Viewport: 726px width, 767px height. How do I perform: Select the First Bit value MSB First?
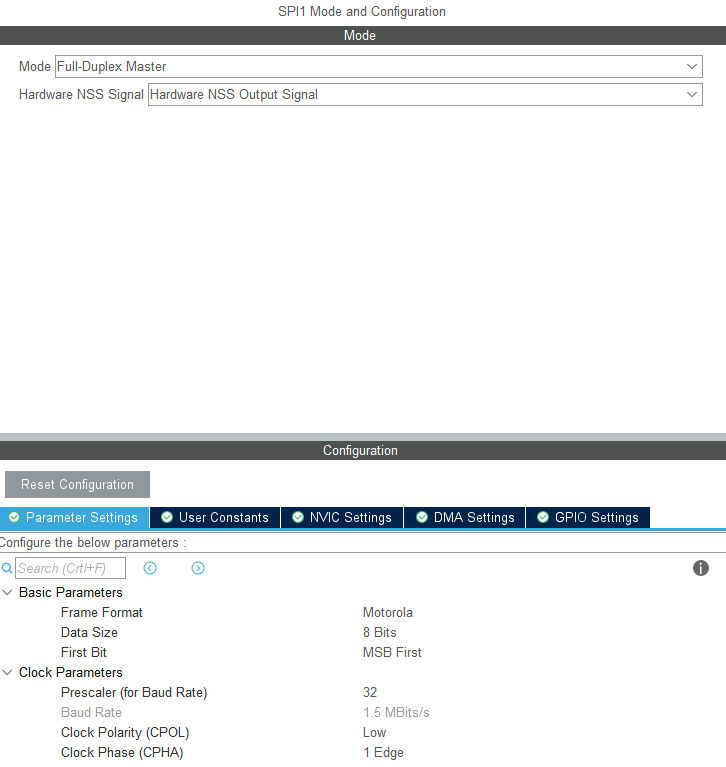click(x=392, y=653)
